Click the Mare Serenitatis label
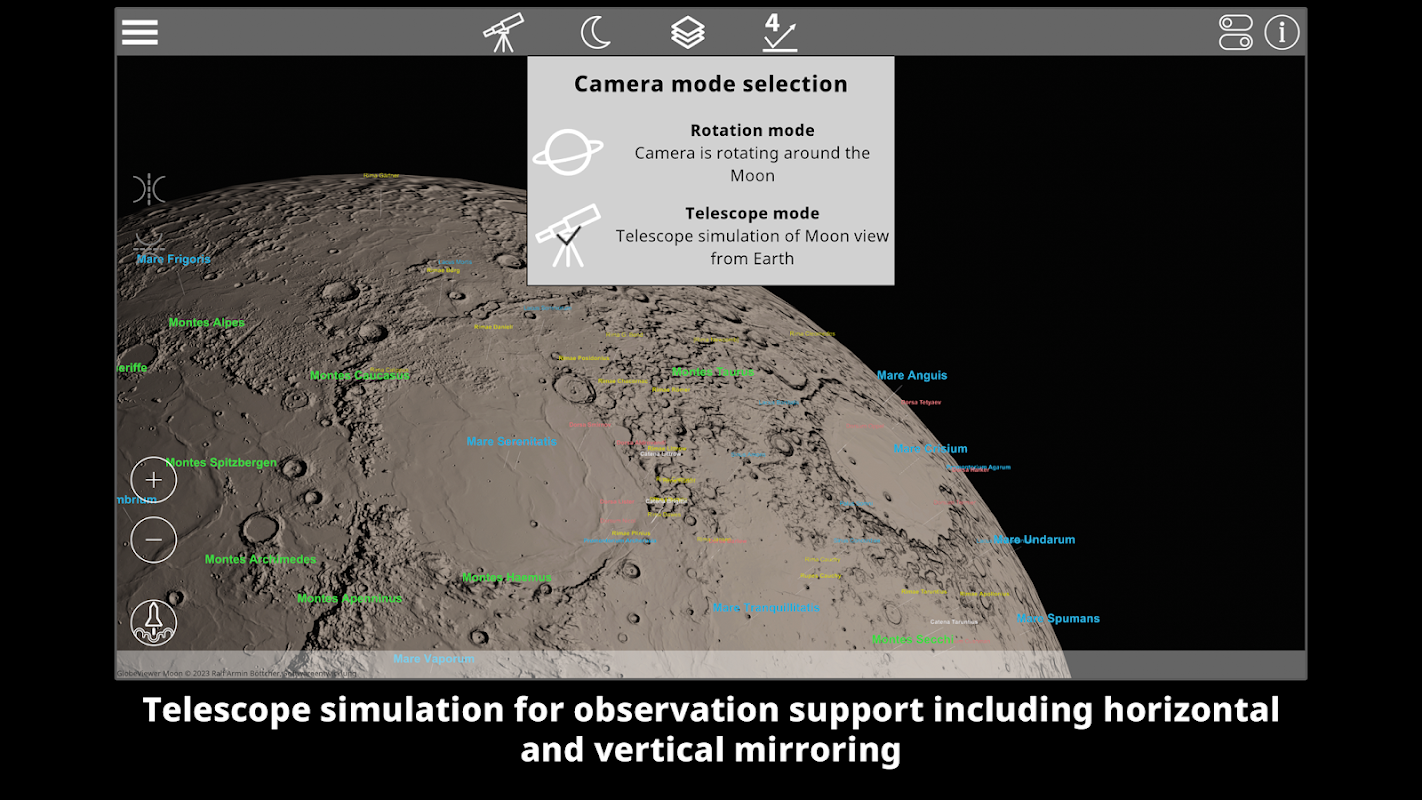The image size is (1422, 800). (x=511, y=441)
